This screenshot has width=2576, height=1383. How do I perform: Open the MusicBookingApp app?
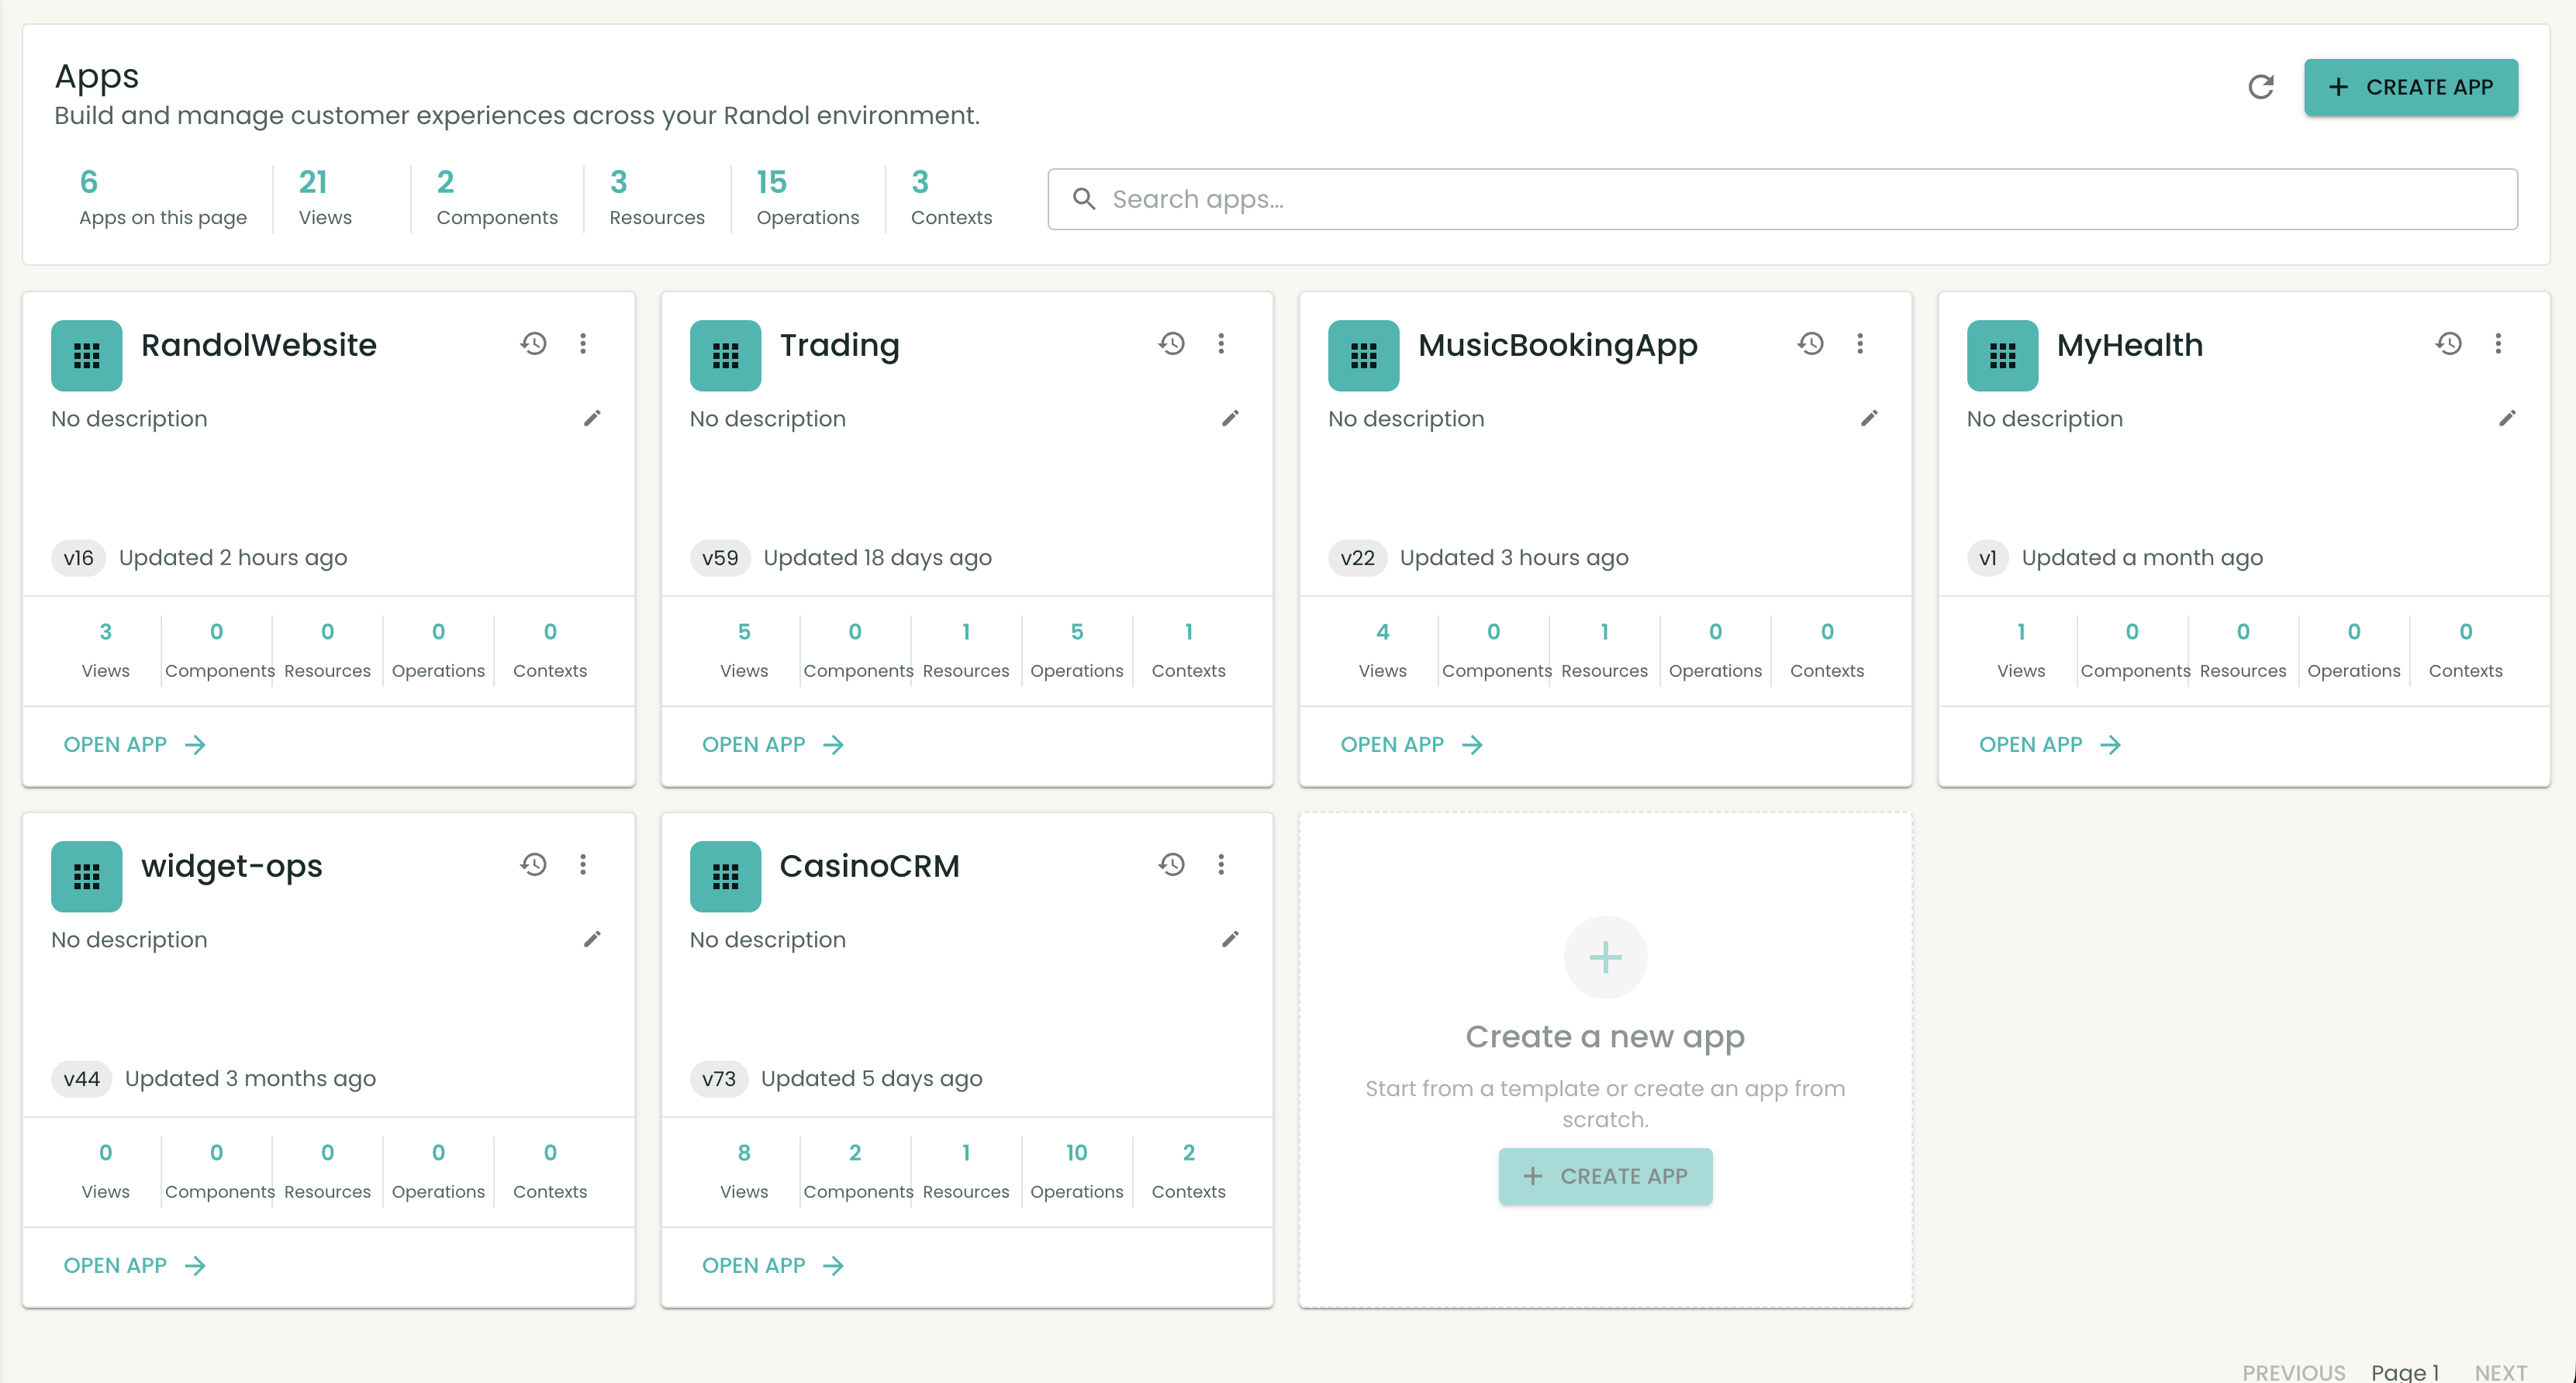click(x=1411, y=744)
